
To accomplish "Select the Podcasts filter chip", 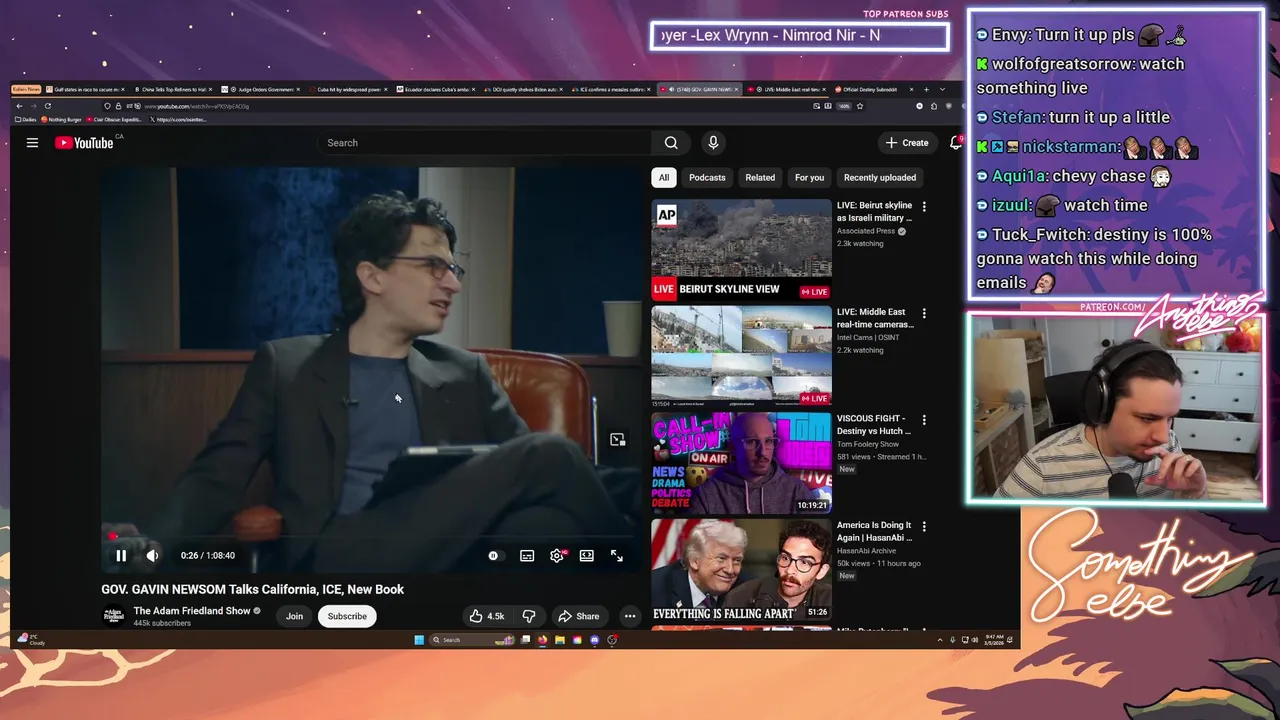I will (707, 178).
